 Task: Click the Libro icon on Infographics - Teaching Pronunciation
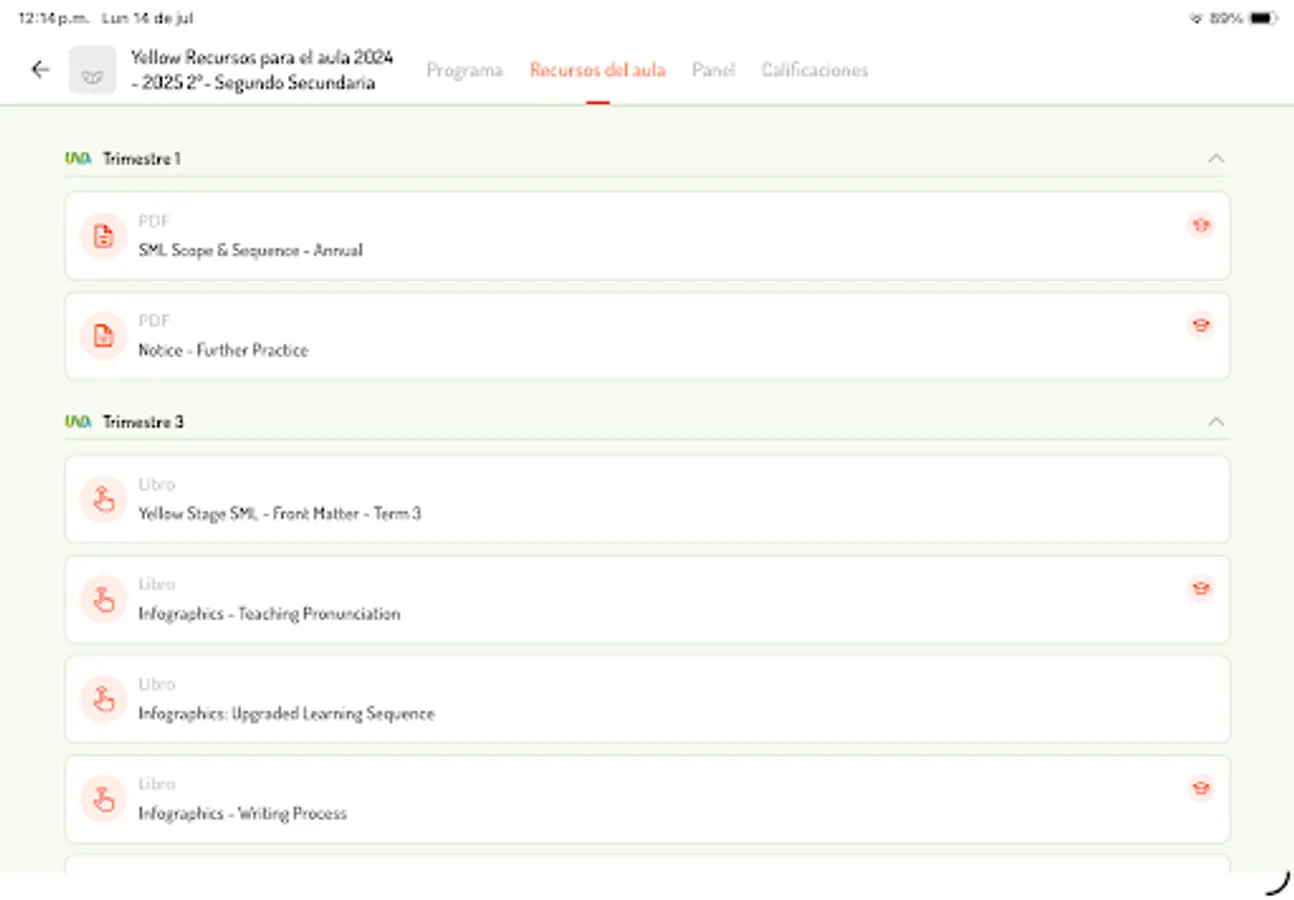[103, 599]
